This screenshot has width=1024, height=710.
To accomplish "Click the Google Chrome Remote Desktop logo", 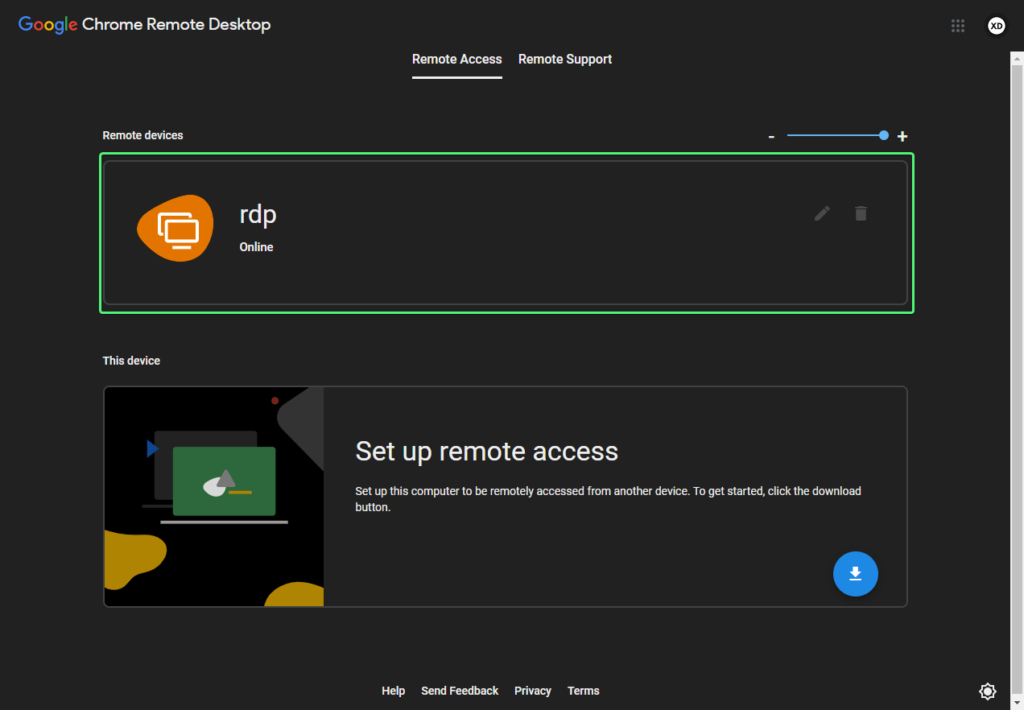I will pyautogui.click(x=143, y=24).
